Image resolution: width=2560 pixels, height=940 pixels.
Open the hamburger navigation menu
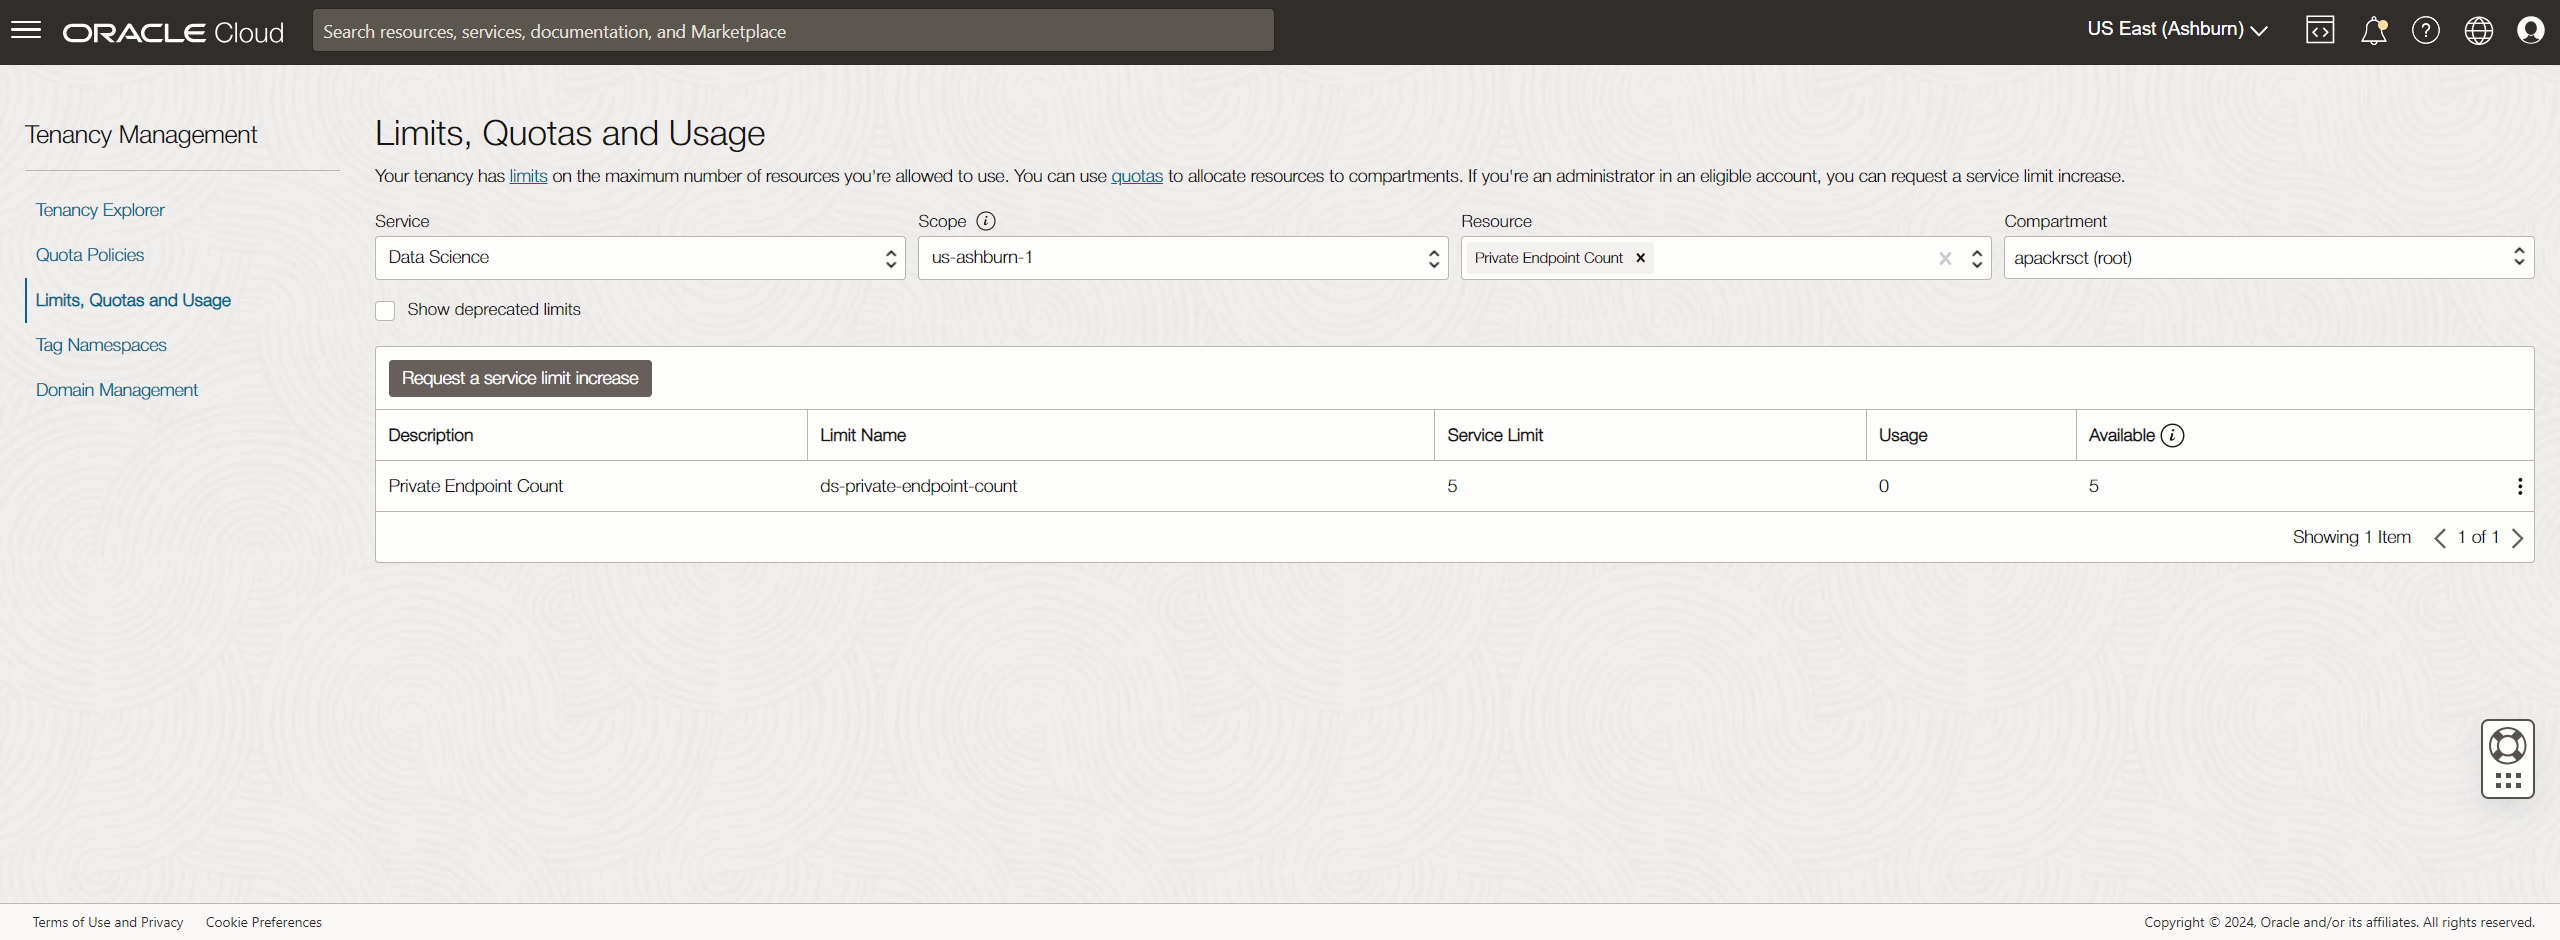26,30
